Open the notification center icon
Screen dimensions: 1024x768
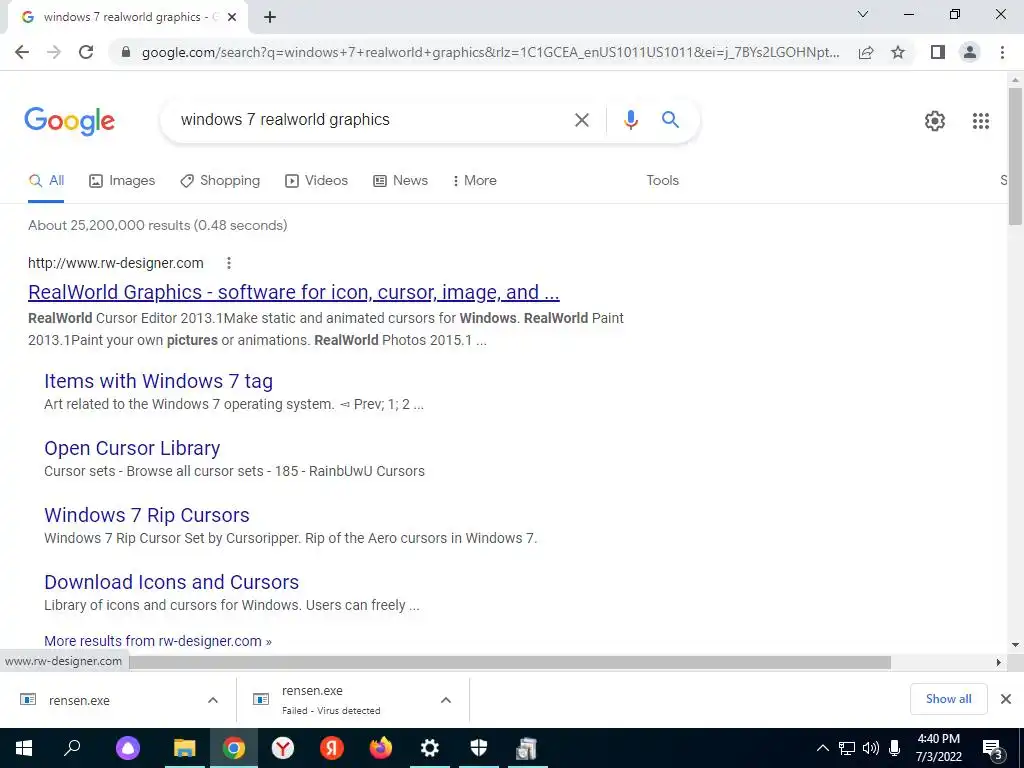[993, 750]
